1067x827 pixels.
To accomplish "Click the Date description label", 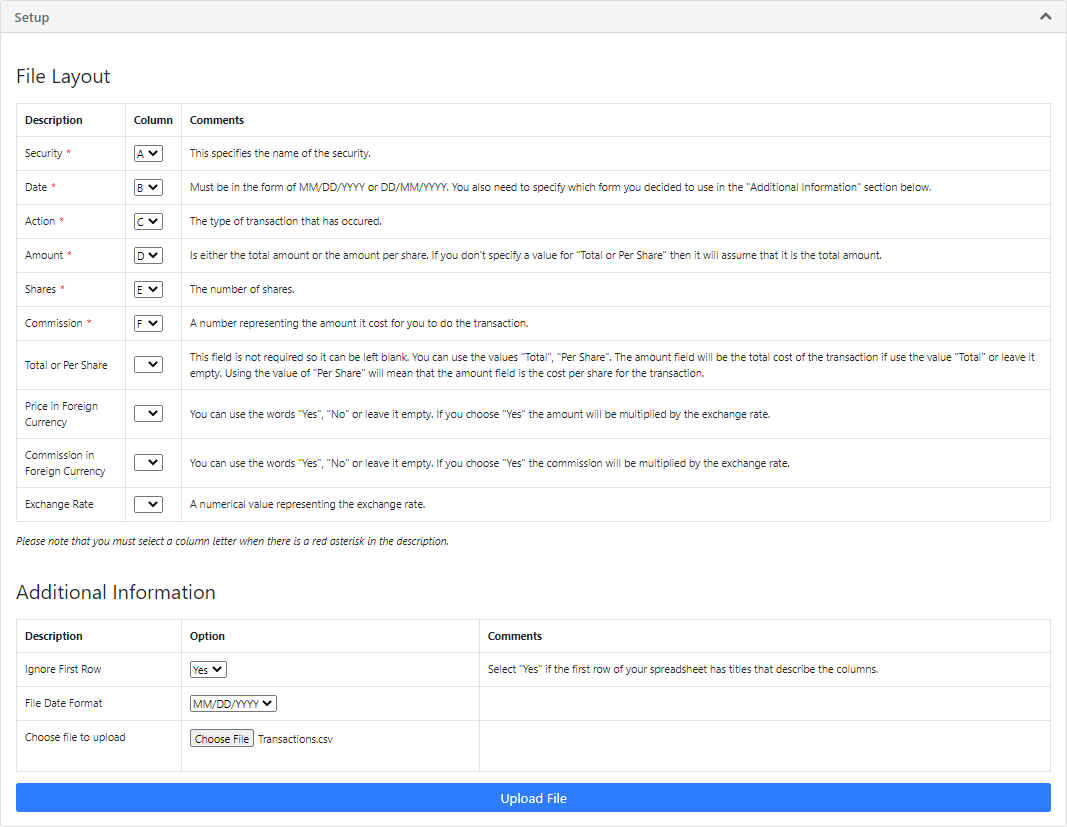I will pyautogui.click(x=36, y=187).
